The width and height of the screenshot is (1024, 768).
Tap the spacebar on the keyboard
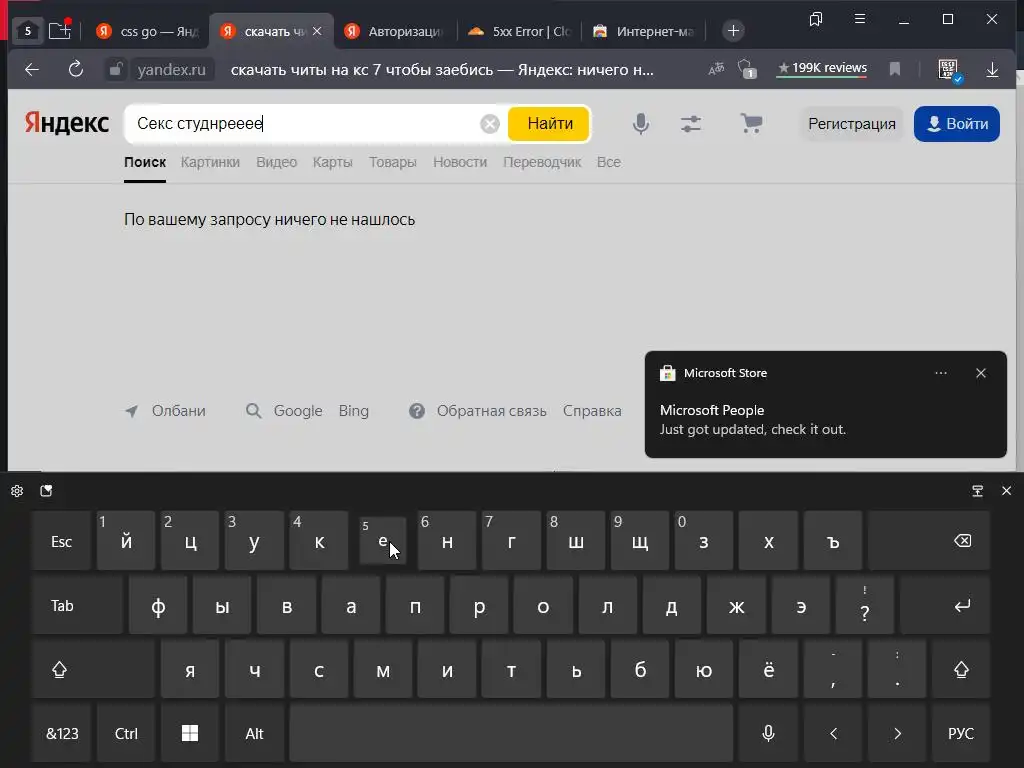(511, 733)
